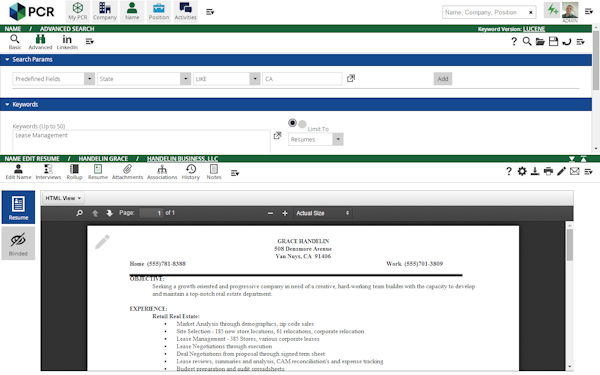Open the Interviews icon
Viewport: 600px width, 375px height.
(x=48, y=172)
